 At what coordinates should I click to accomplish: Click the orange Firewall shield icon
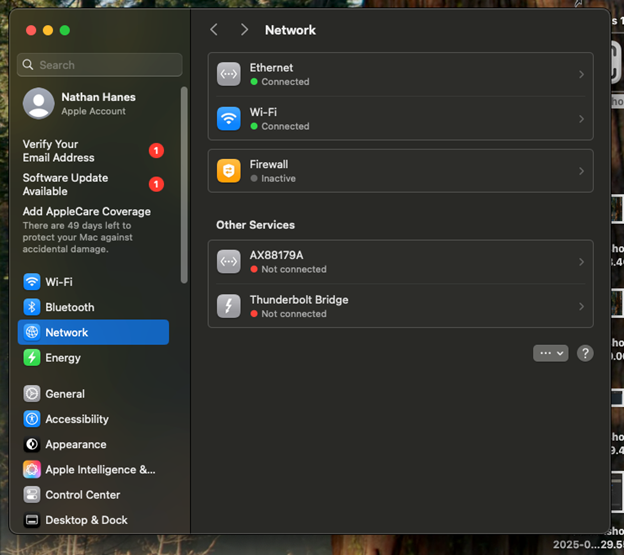tap(228, 171)
